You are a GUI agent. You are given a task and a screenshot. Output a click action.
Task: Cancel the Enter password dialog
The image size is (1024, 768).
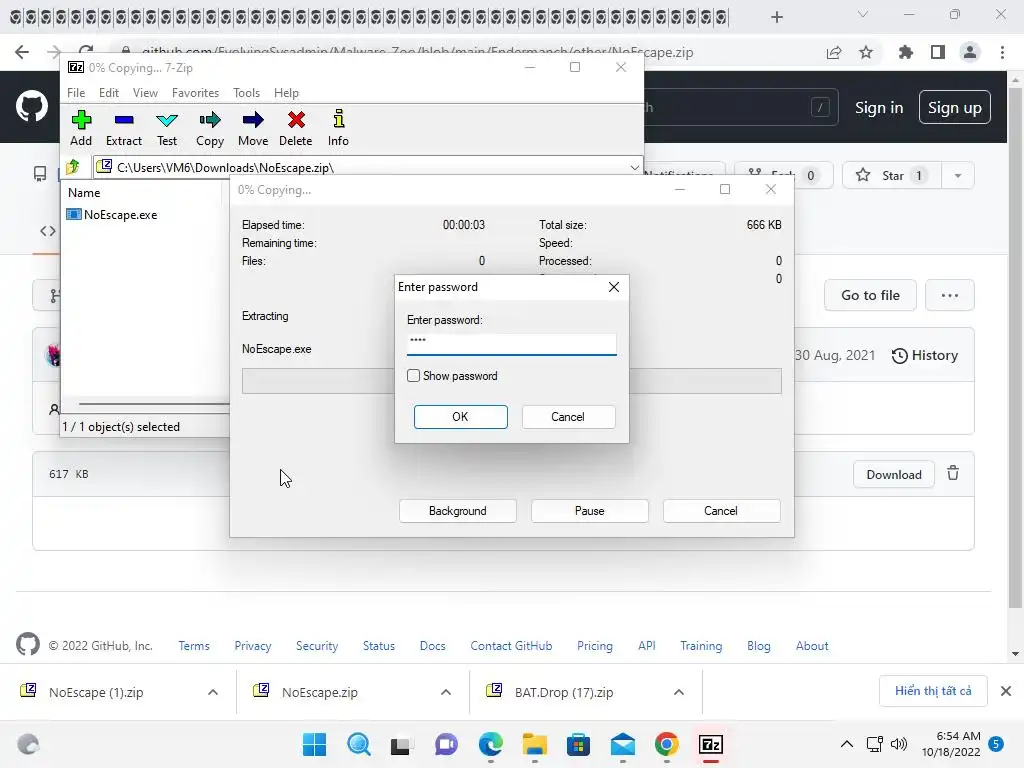[568, 417]
